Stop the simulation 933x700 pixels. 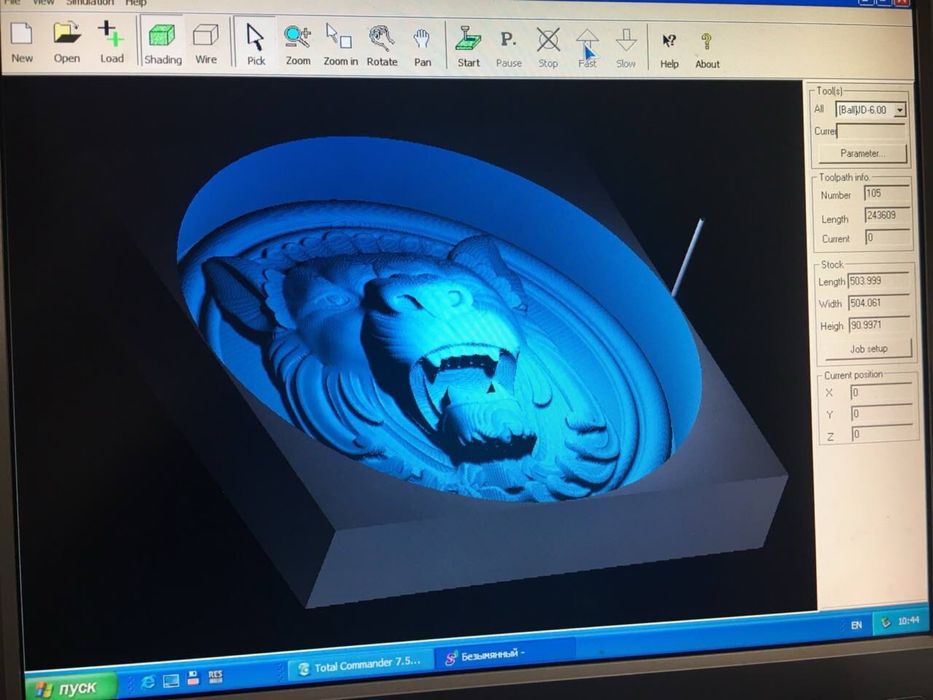click(x=548, y=48)
